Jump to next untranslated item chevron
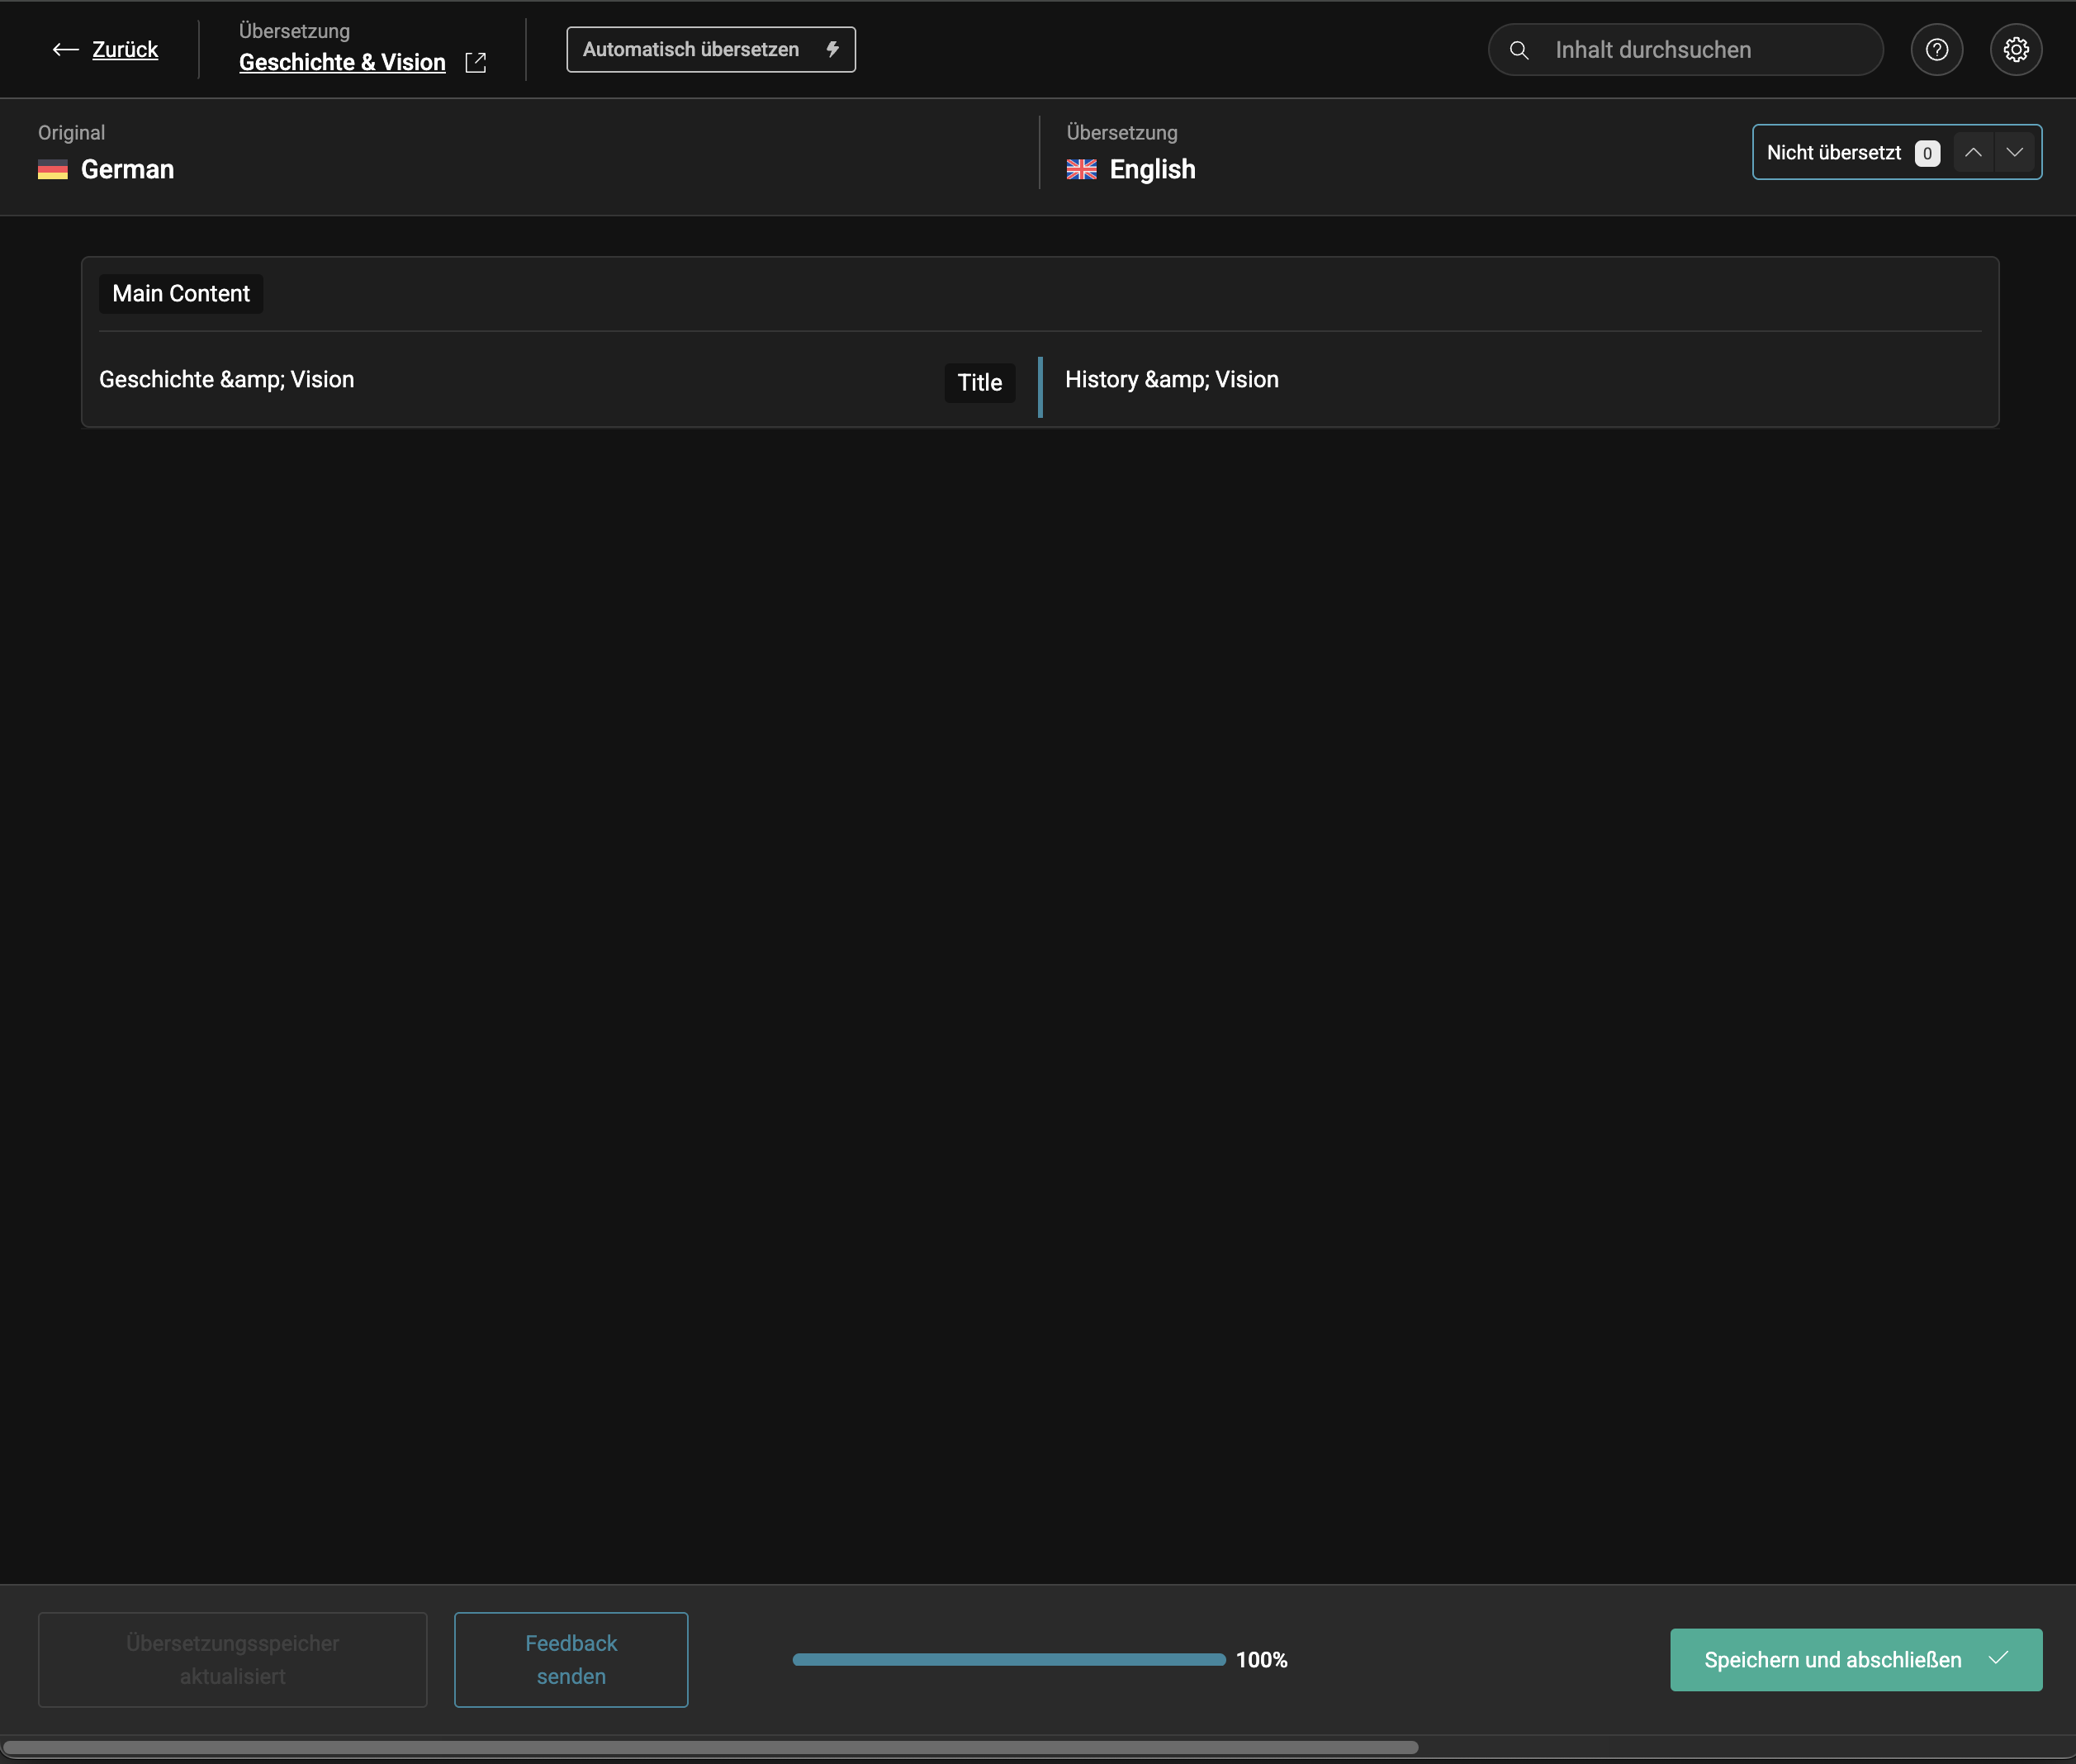 pos(2014,152)
